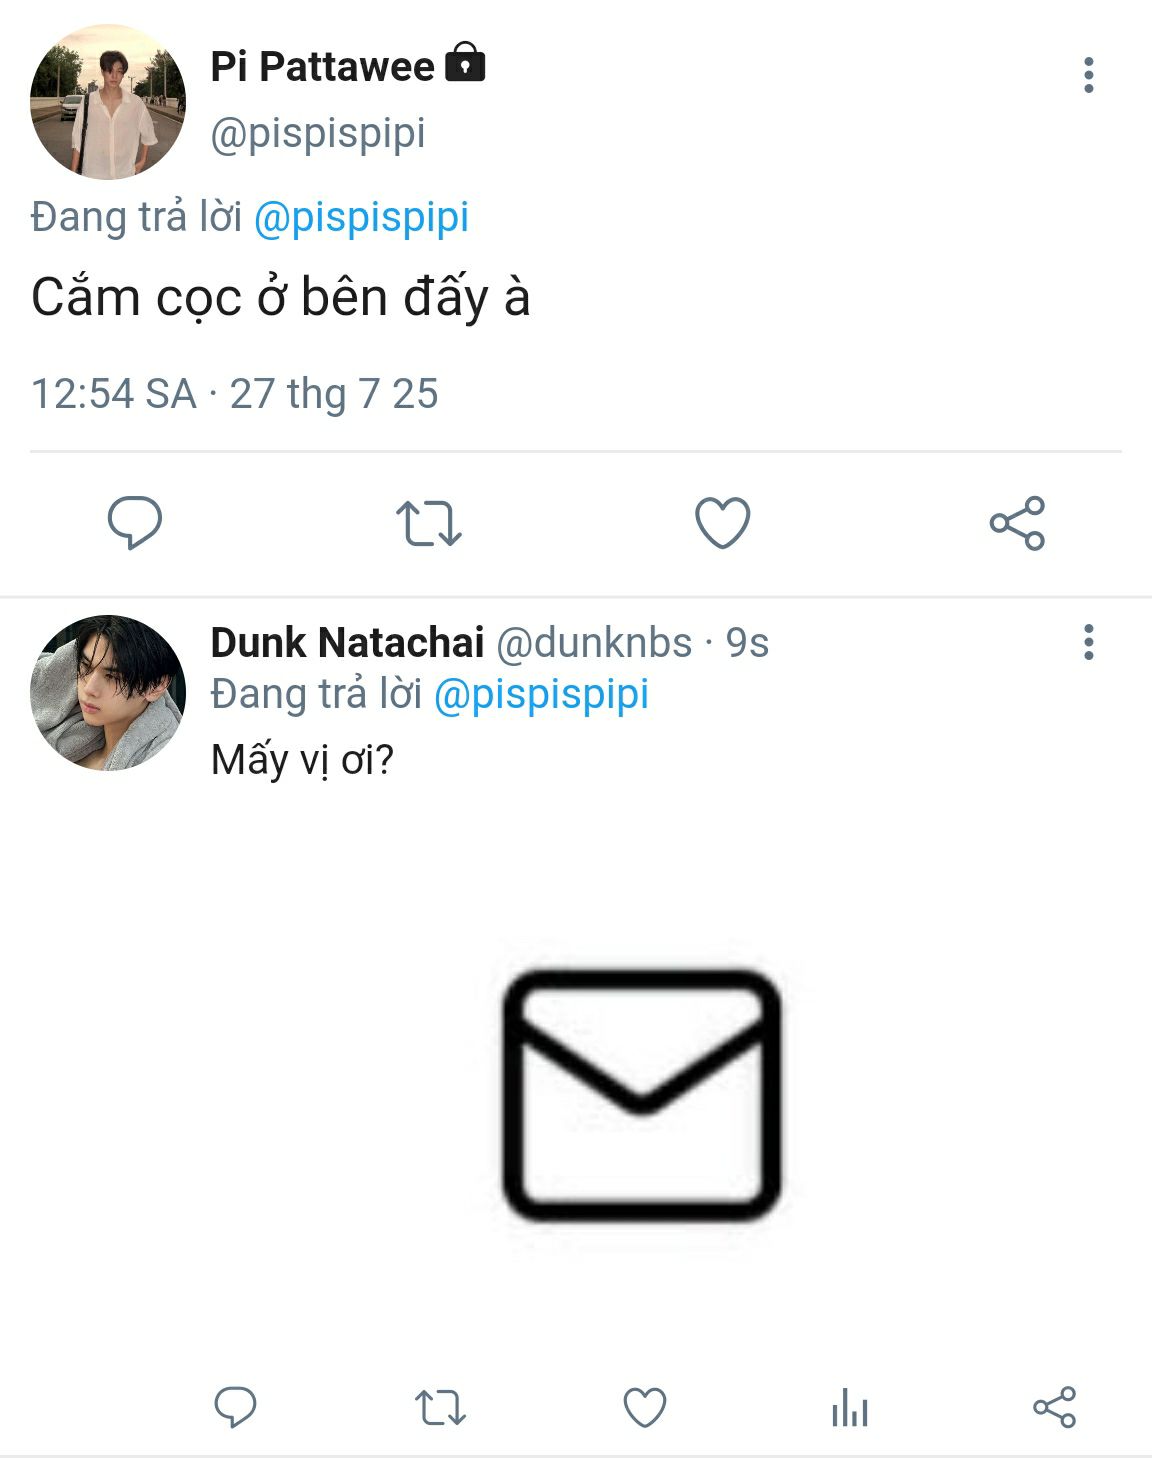The height and width of the screenshot is (1458, 1152).
Task: Open the envelope image in Dunk's tweet
Action: 642,1095
